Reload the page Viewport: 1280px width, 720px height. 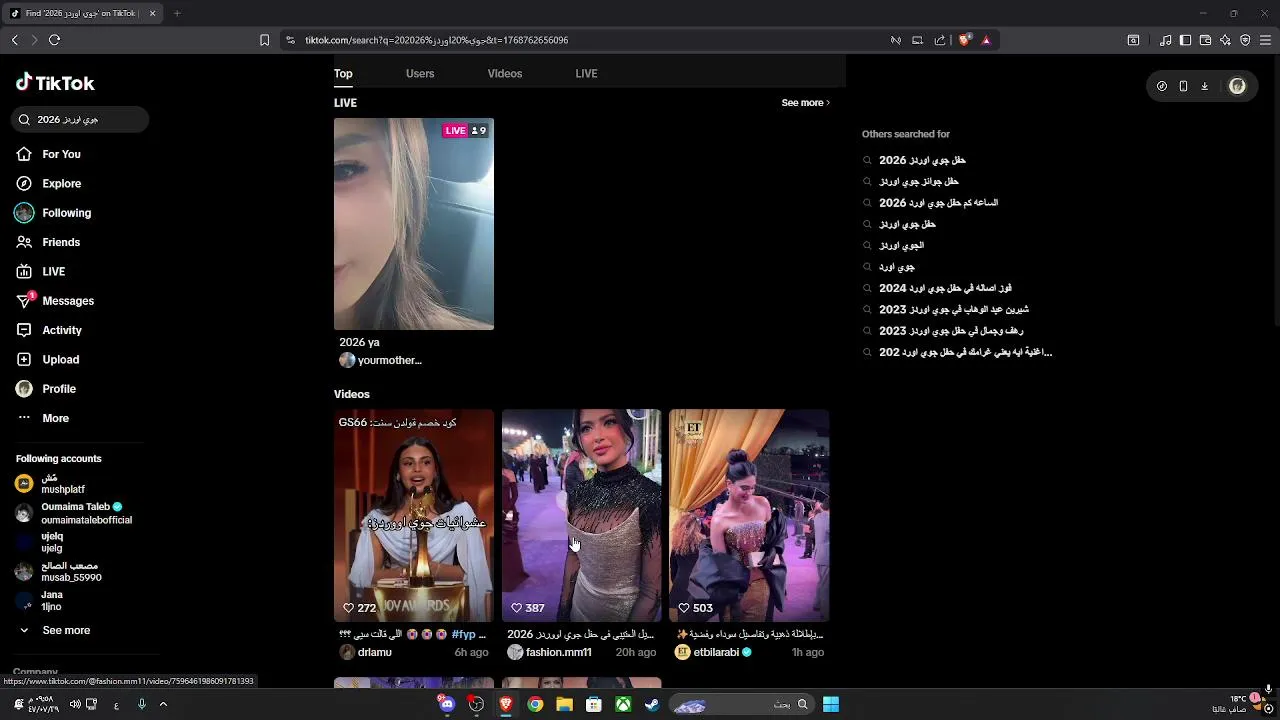[54, 40]
